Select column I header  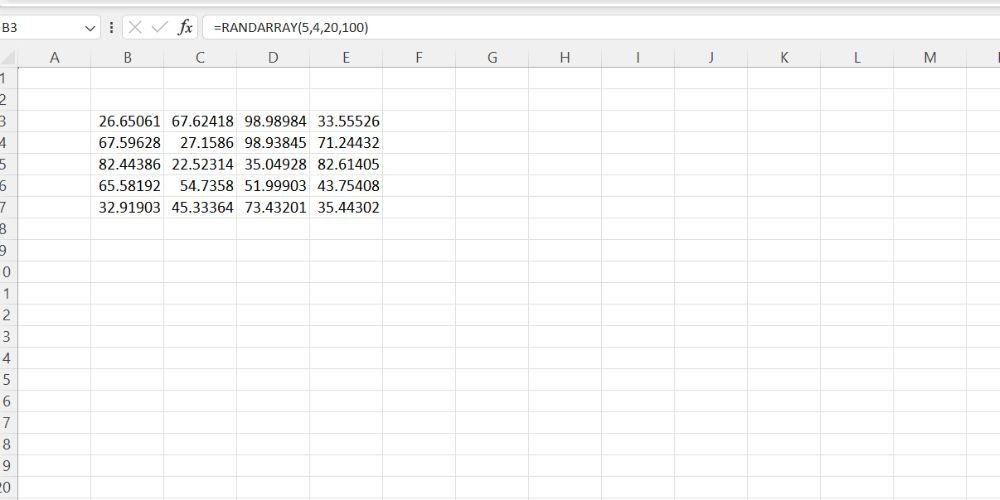[x=638, y=58]
